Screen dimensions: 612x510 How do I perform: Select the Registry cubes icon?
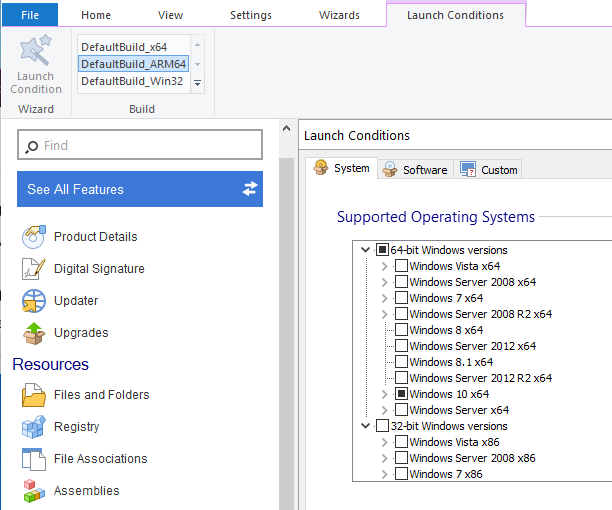[x=34, y=427]
